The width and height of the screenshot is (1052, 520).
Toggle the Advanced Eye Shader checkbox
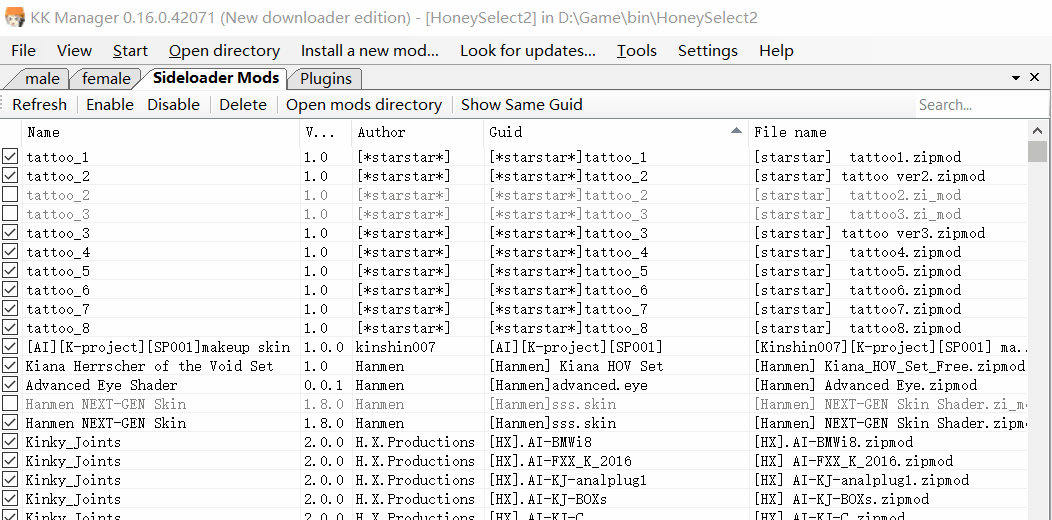pyautogui.click(x=10, y=385)
